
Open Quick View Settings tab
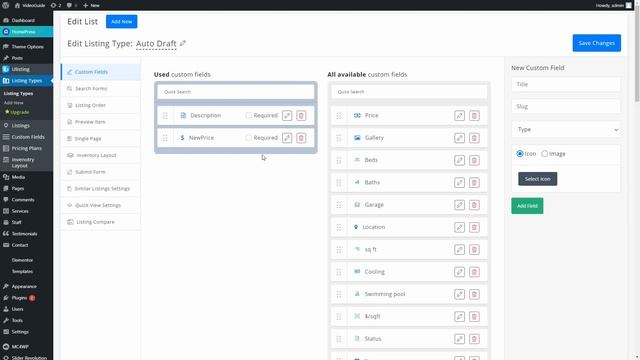point(101,205)
